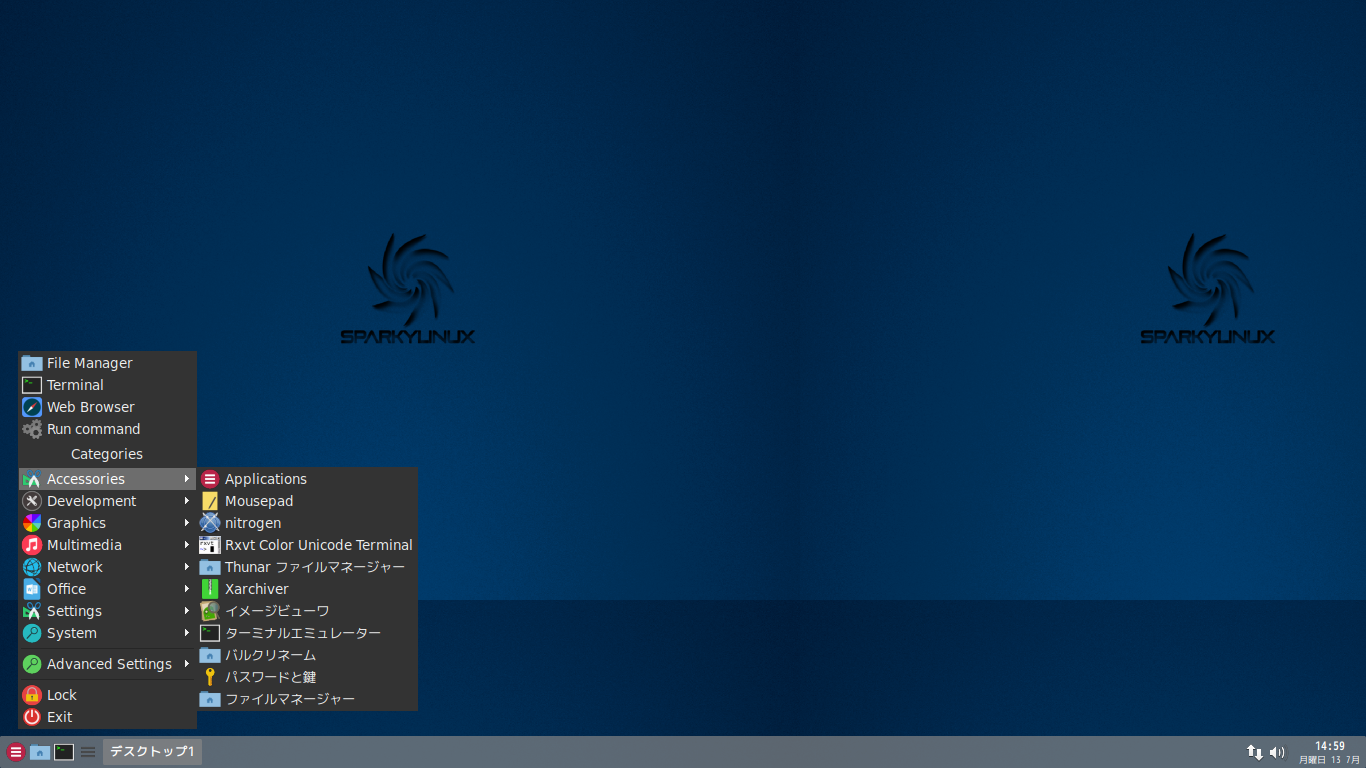Launch Terminal from the menu text
This screenshot has width=1366, height=768.
coord(75,385)
